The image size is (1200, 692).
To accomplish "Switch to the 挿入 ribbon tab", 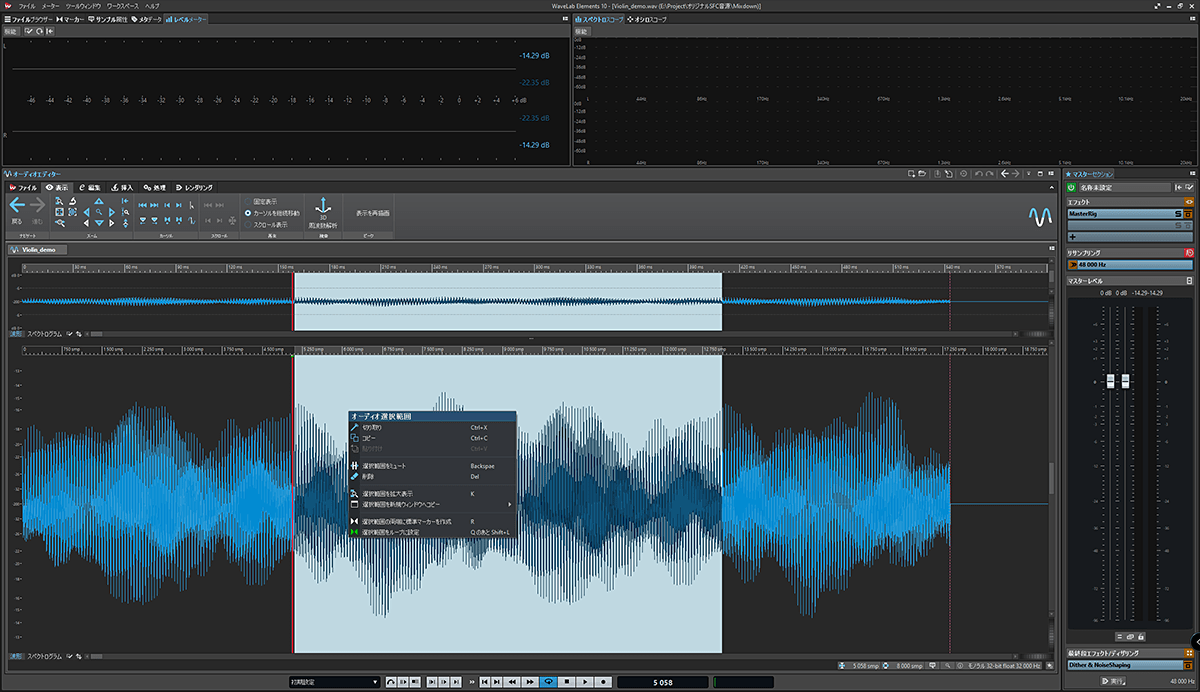I will (122, 187).
